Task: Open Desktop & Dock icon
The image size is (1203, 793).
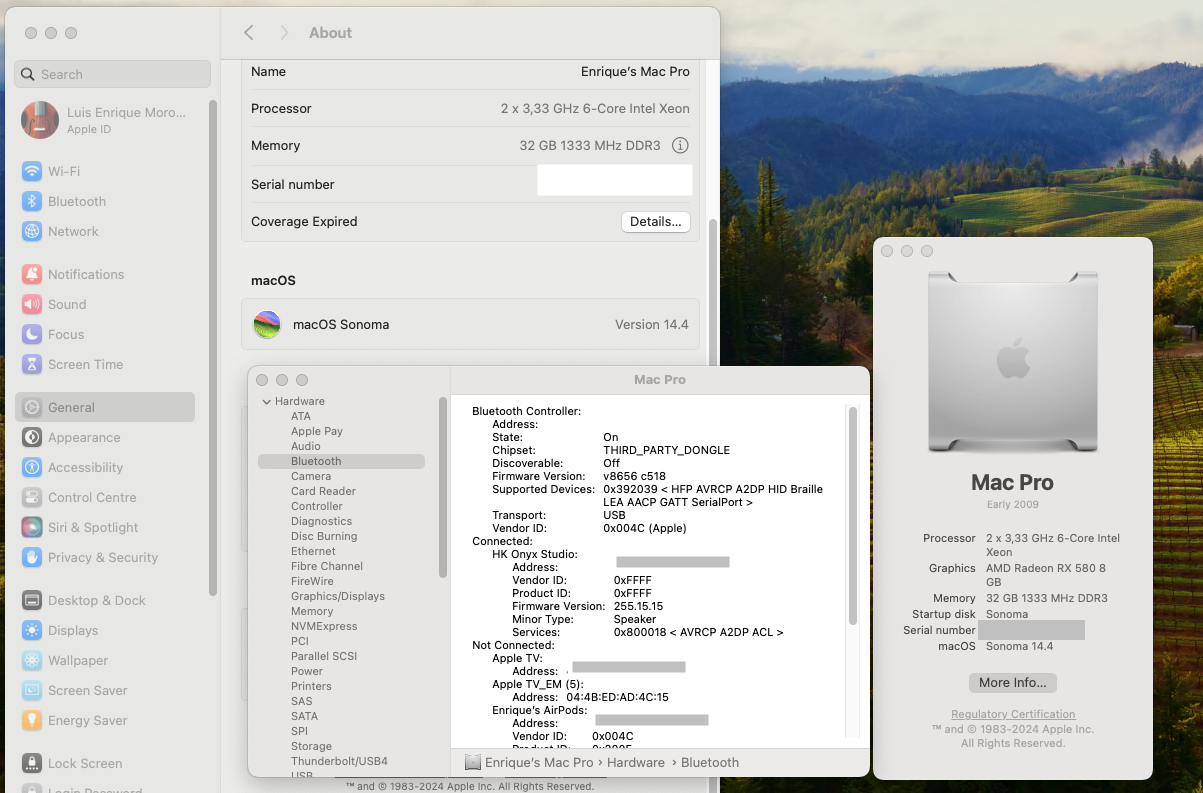Action: point(32,600)
